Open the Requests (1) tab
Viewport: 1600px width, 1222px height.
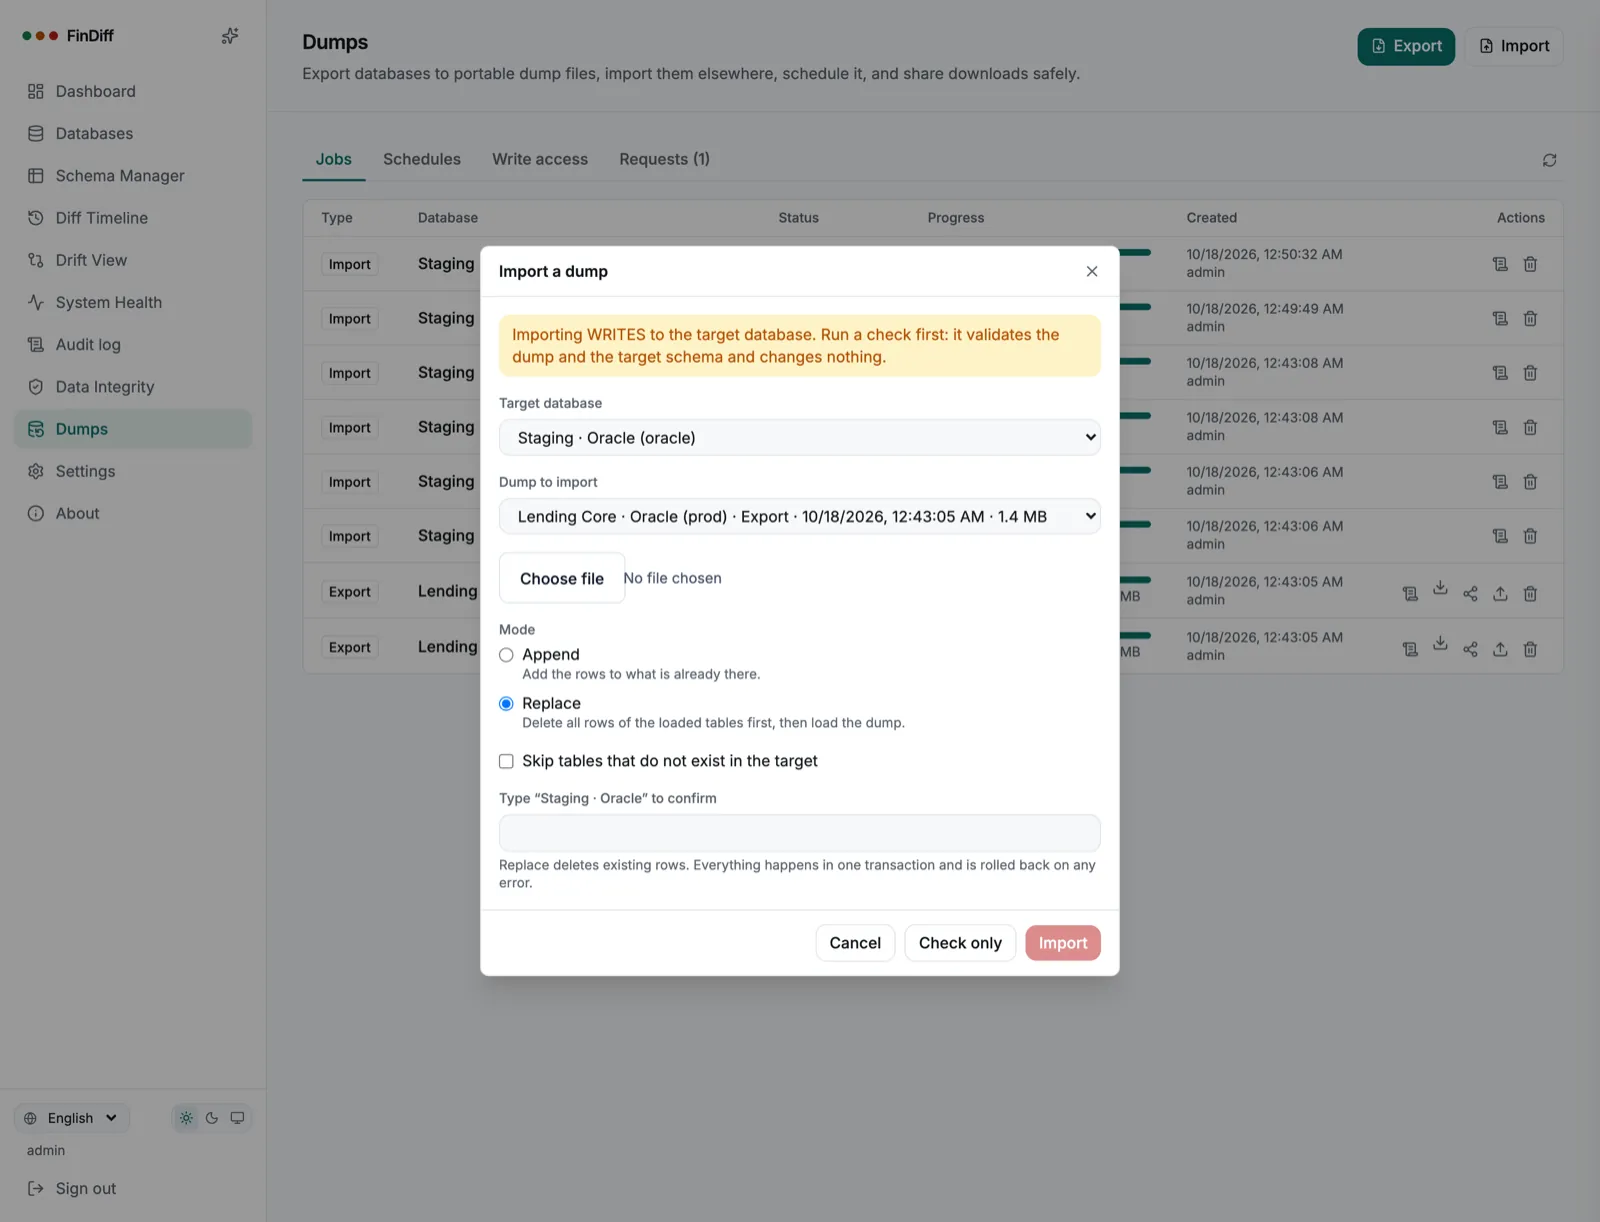(x=664, y=159)
